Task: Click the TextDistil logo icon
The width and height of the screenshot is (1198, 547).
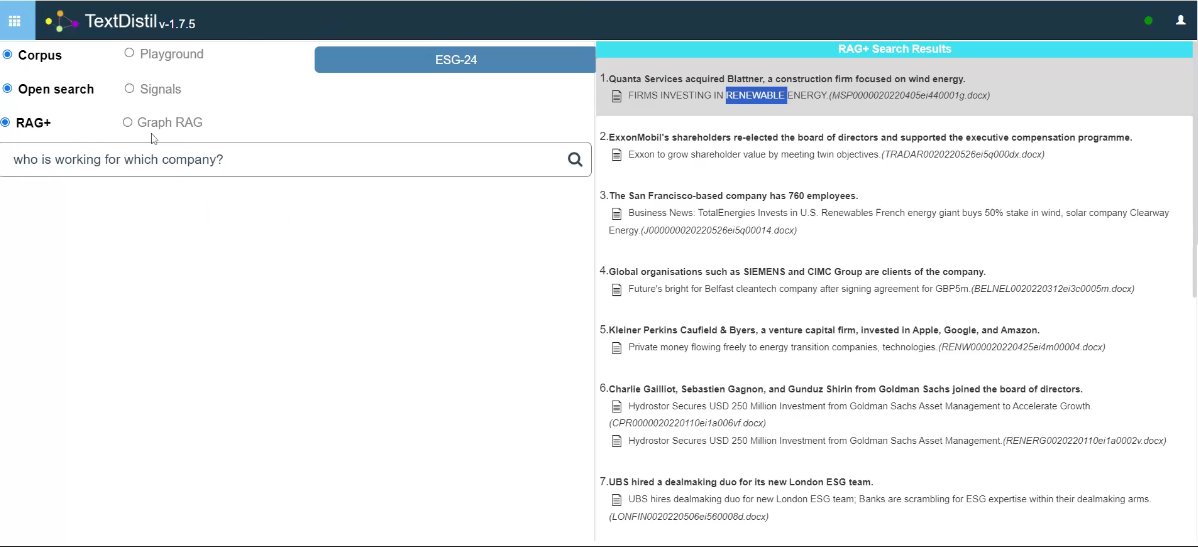Action: [x=62, y=21]
